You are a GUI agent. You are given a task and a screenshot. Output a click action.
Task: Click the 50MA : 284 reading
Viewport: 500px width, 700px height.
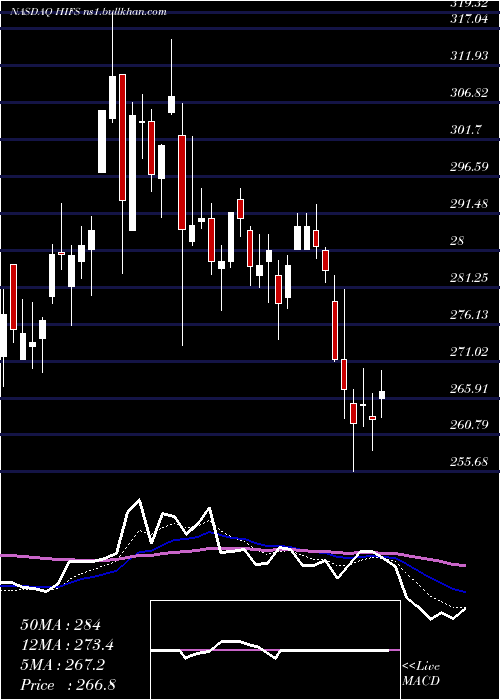[x=61, y=625]
